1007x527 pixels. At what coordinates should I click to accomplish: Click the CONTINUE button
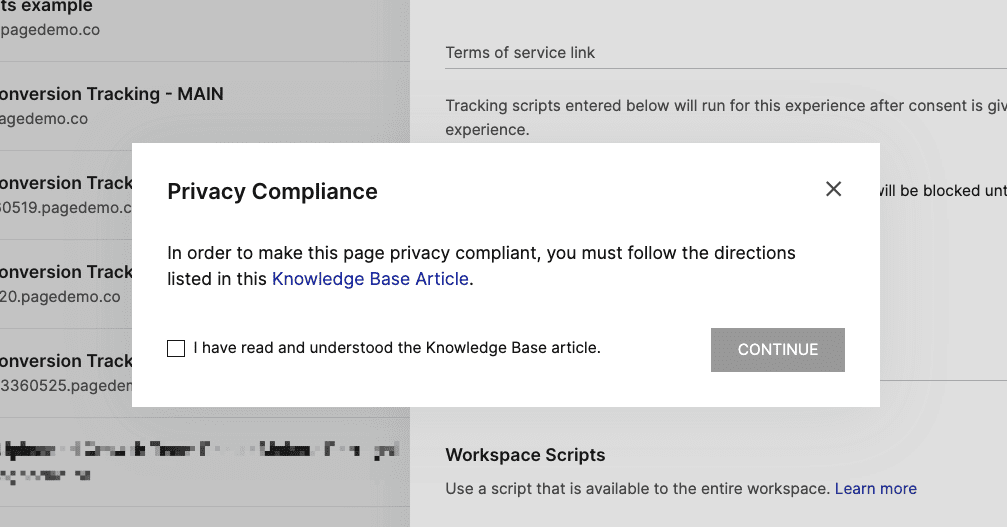777,350
